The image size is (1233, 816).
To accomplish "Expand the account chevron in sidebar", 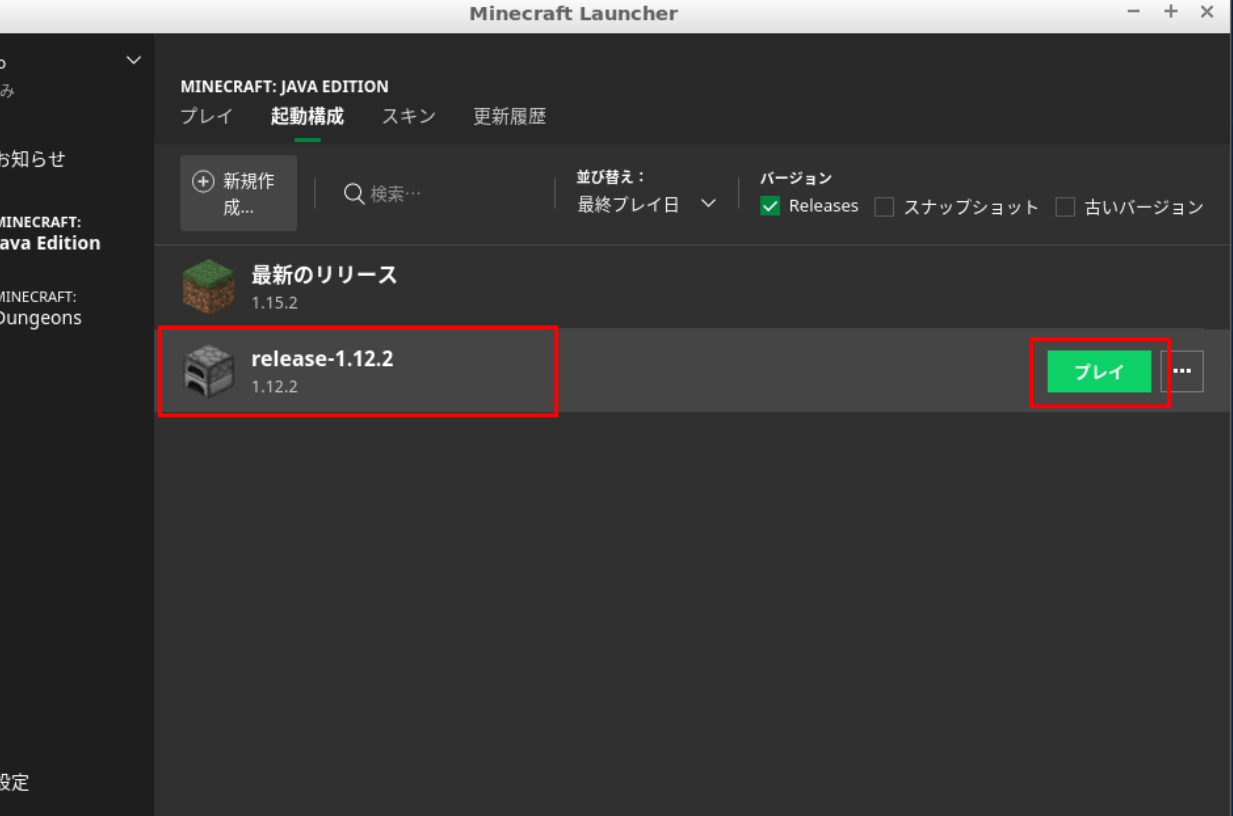I will pyautogui.click(x=134, y=61).
